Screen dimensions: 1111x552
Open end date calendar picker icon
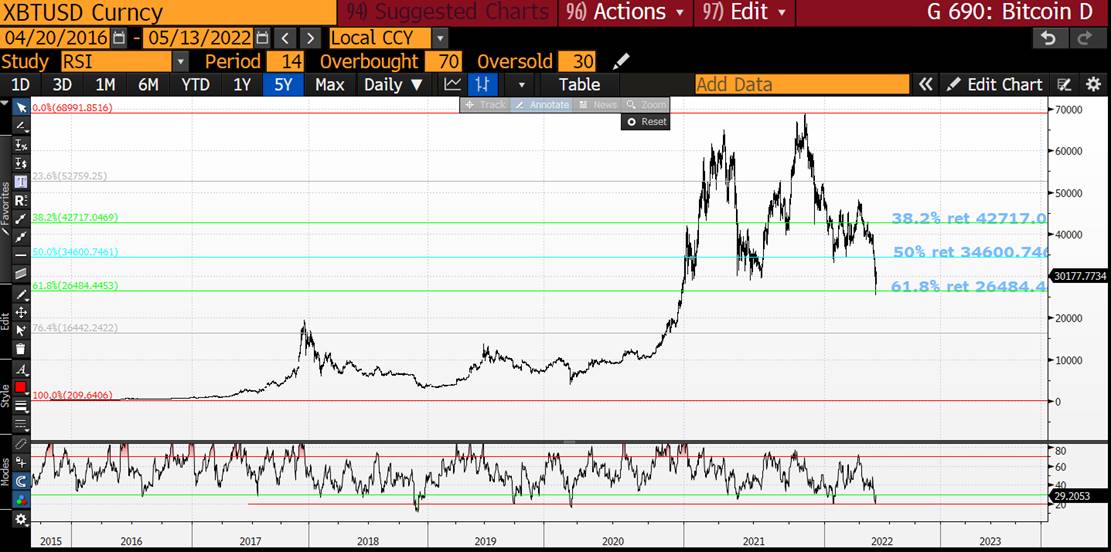(x=261, y=38)
